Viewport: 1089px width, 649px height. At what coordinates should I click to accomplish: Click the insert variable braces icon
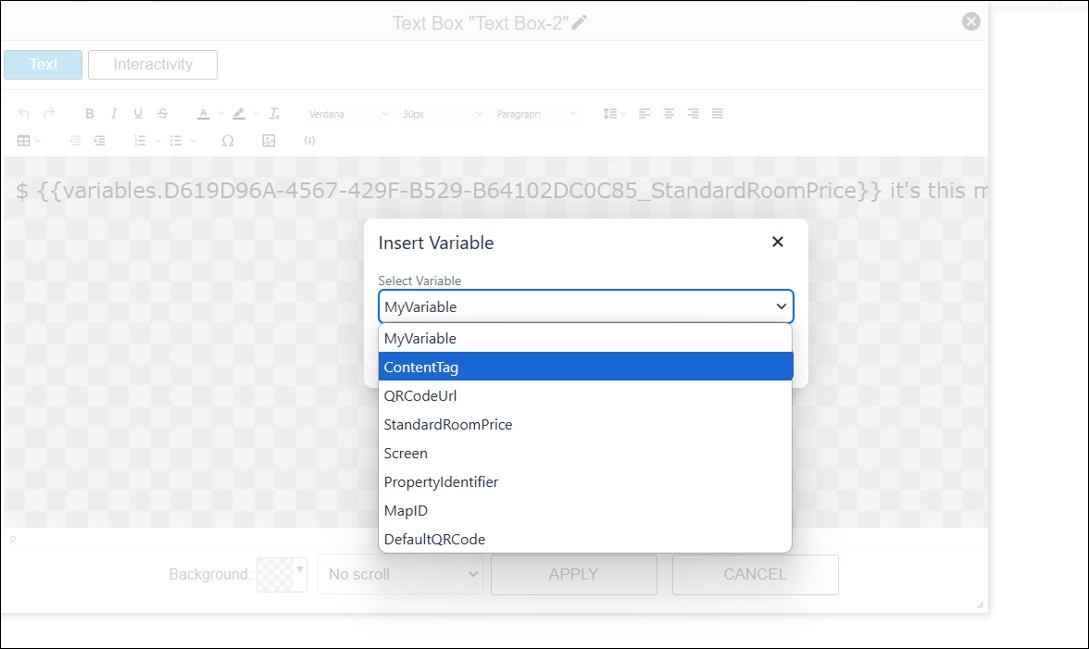coord(309,141)
